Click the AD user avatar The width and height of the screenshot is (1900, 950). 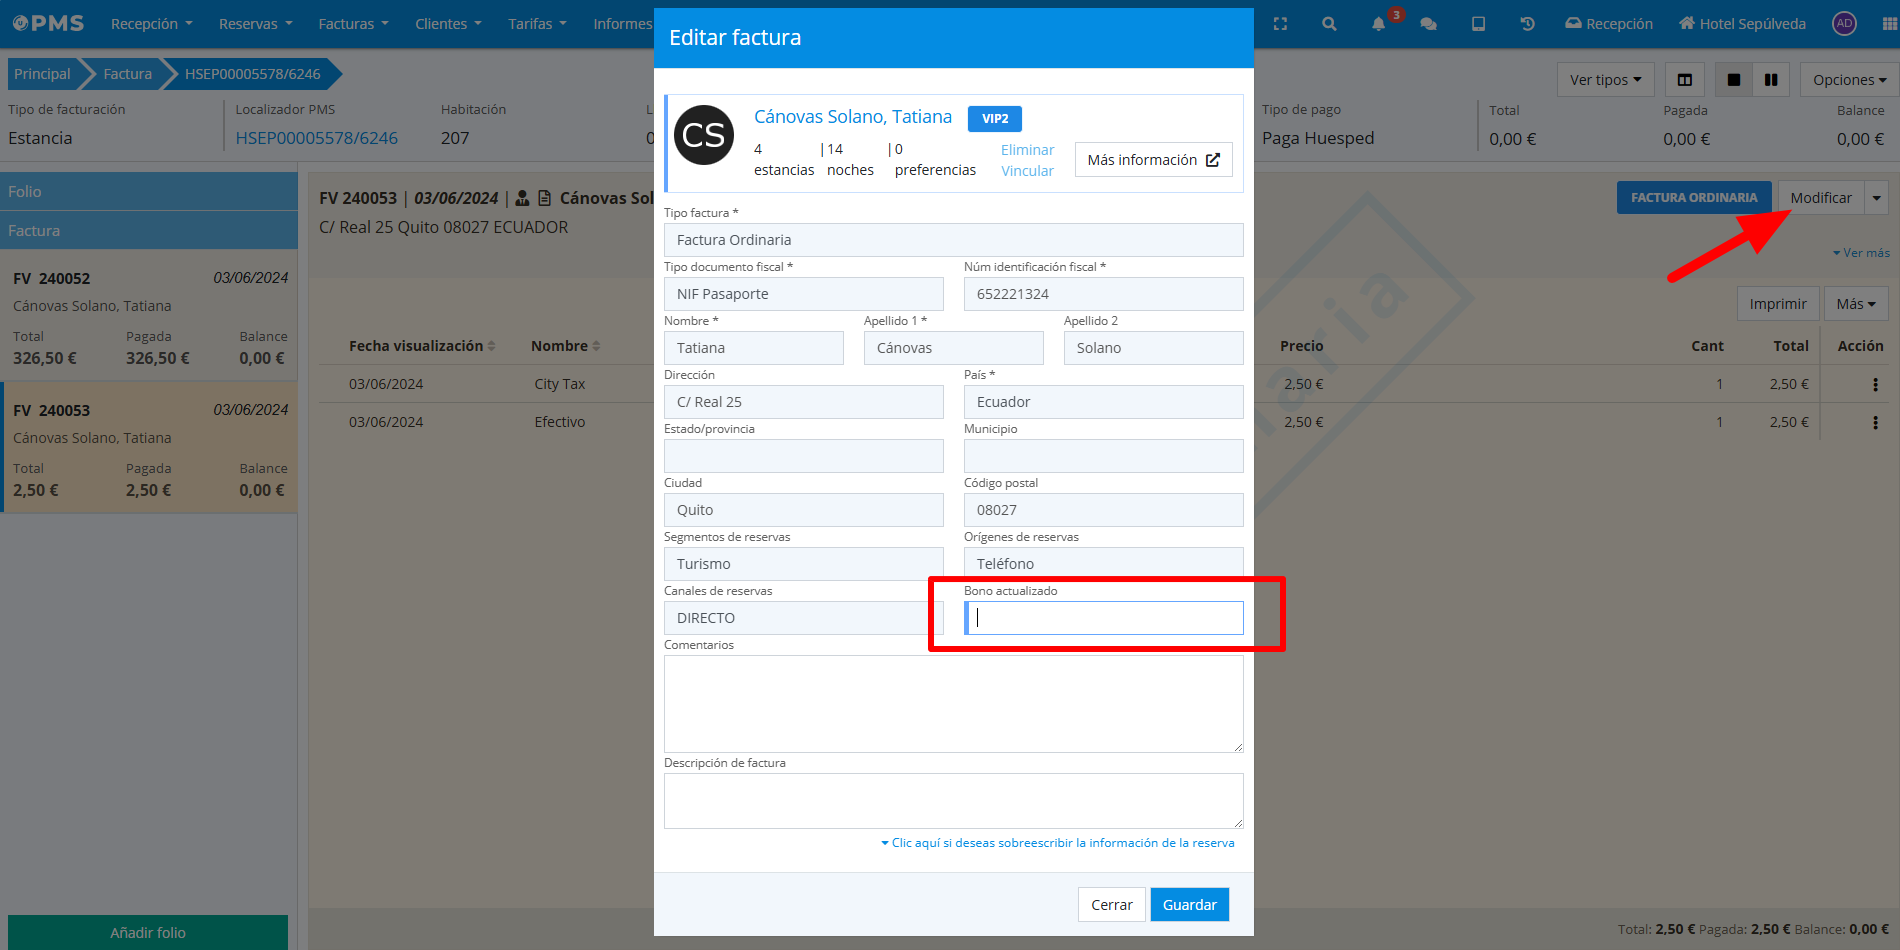tap(1844, 24)
